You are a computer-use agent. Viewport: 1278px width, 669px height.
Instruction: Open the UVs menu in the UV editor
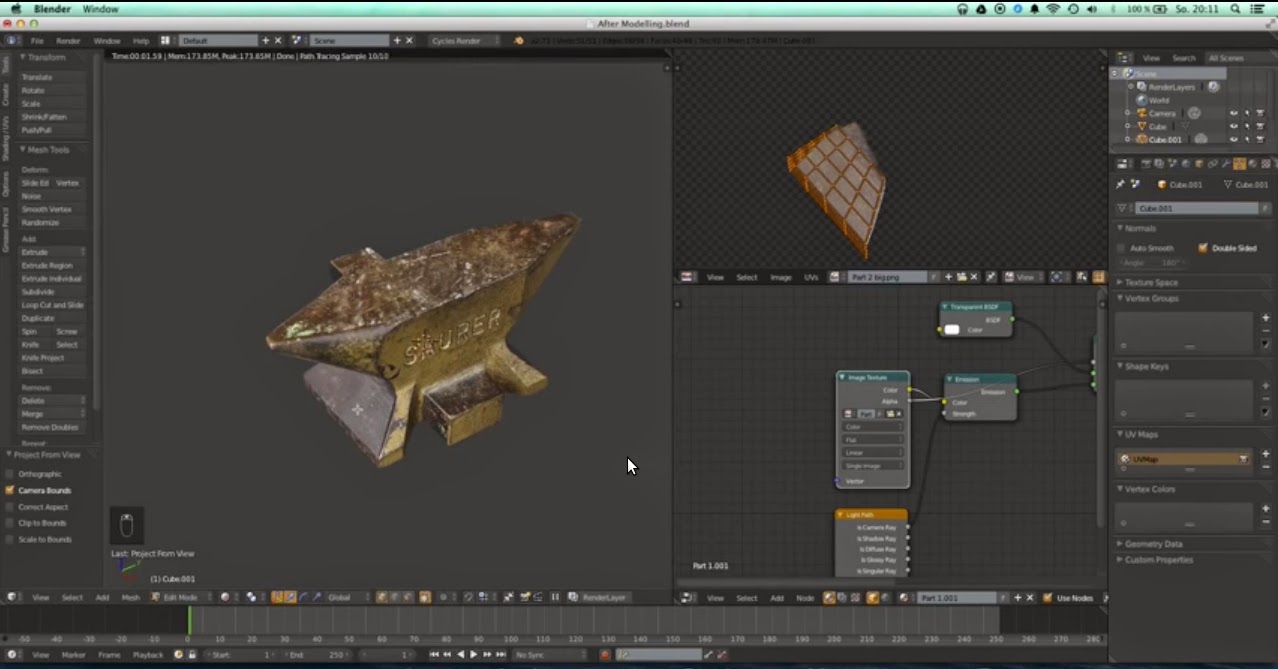pyautogui.click(x=812, y=277)
